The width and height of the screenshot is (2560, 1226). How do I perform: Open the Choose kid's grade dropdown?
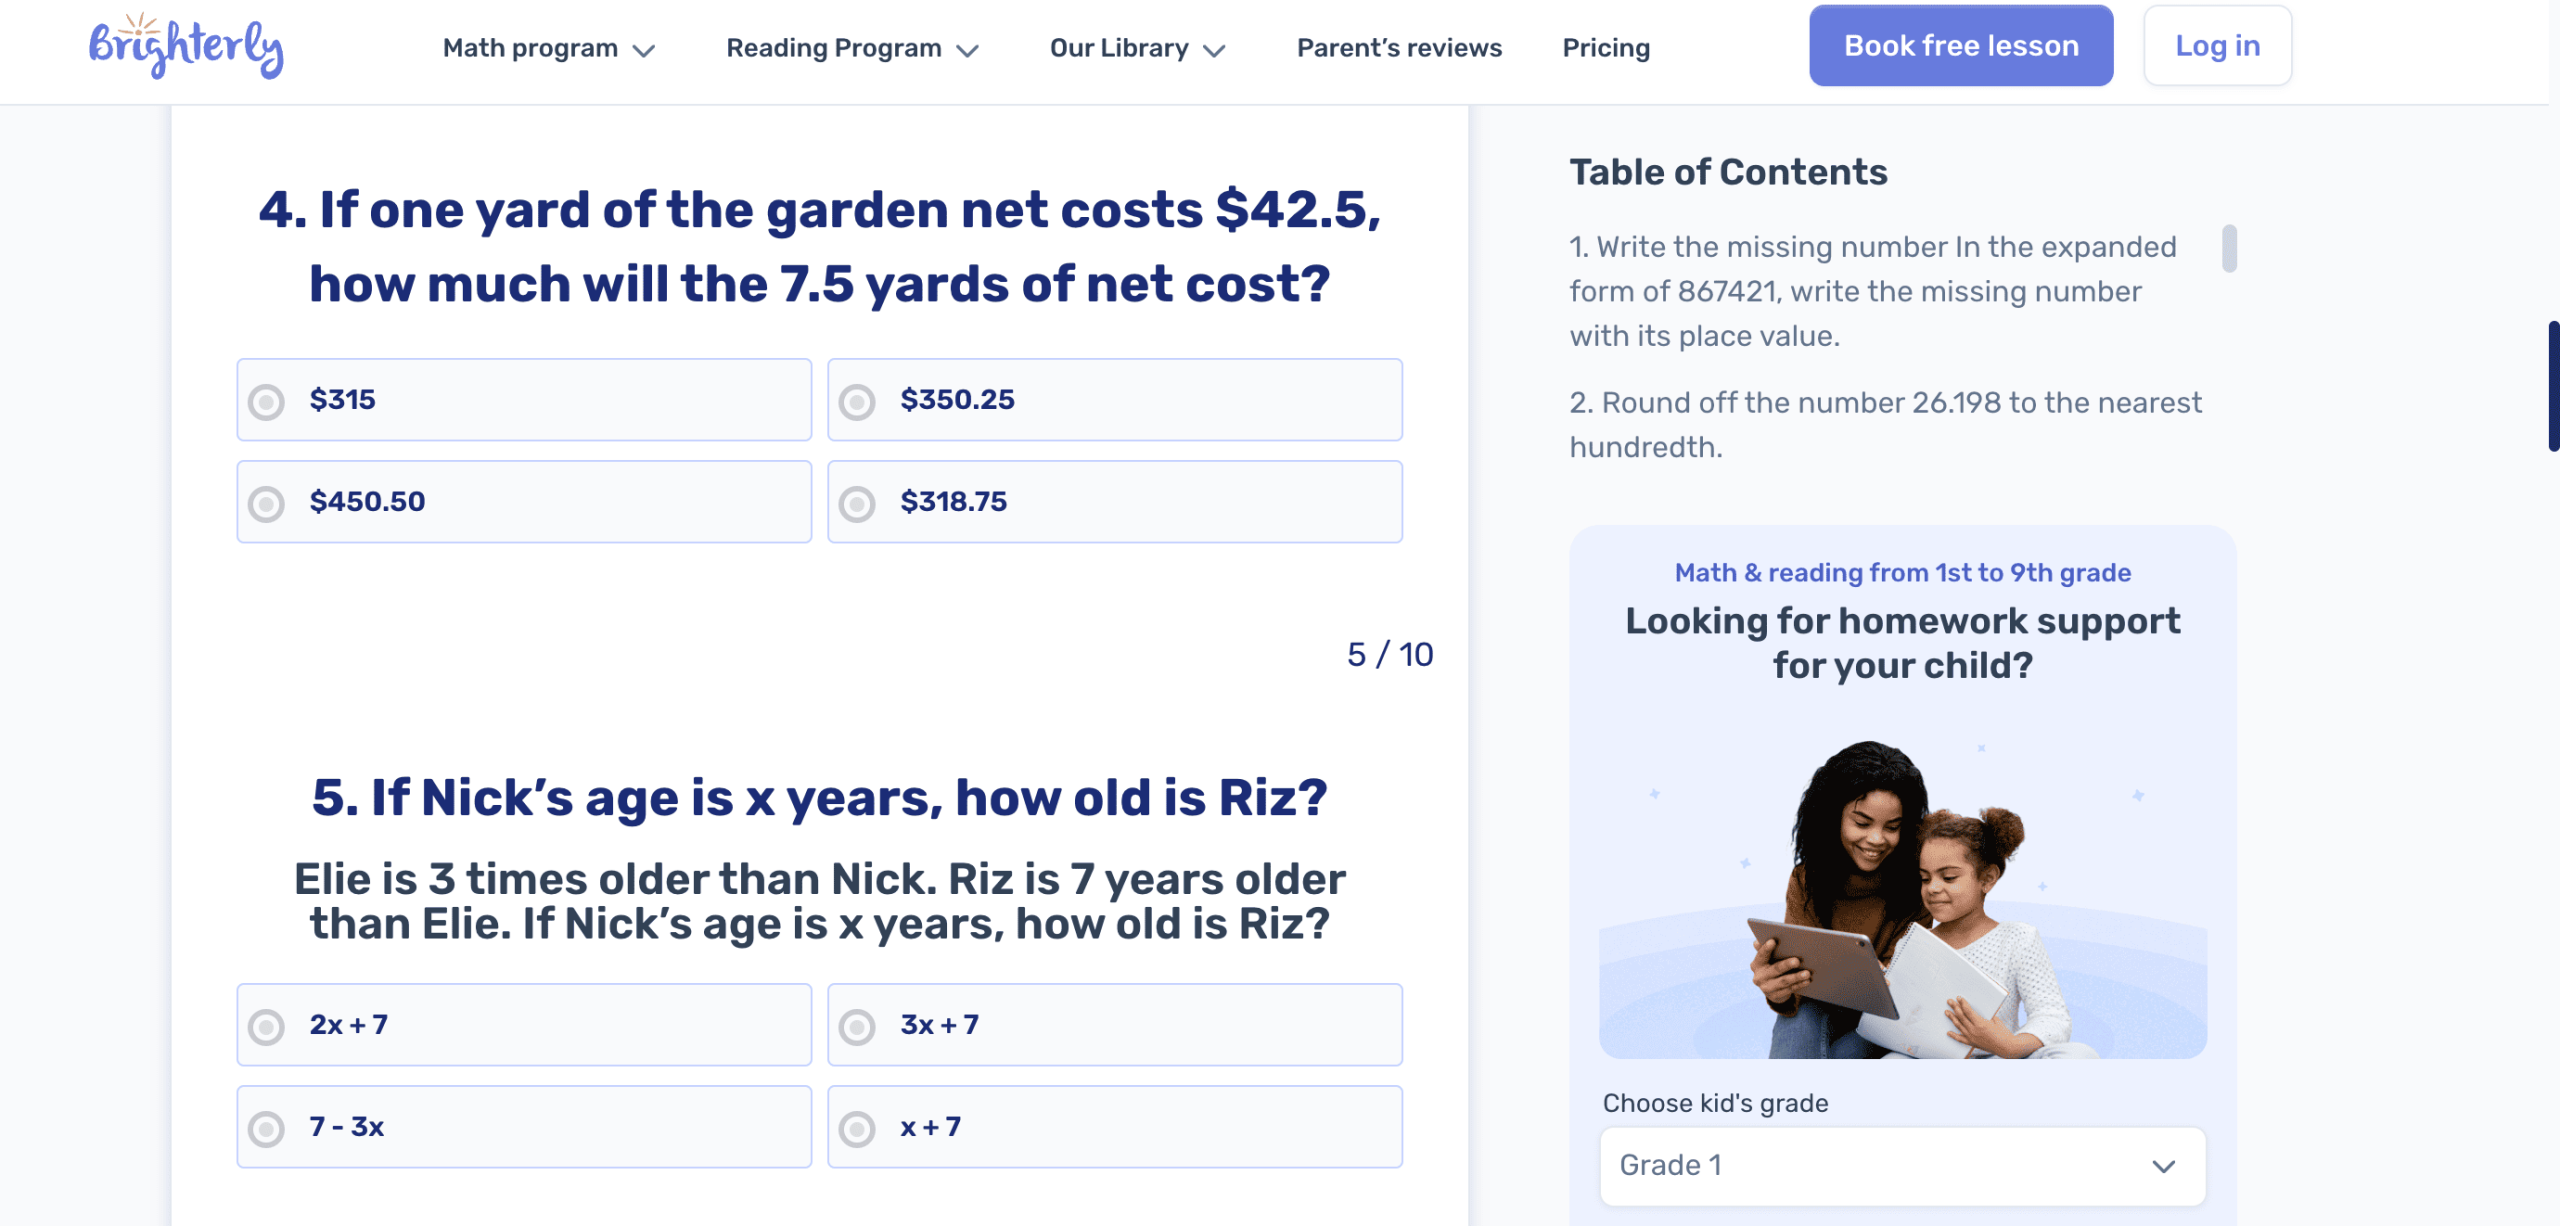1902,1166
